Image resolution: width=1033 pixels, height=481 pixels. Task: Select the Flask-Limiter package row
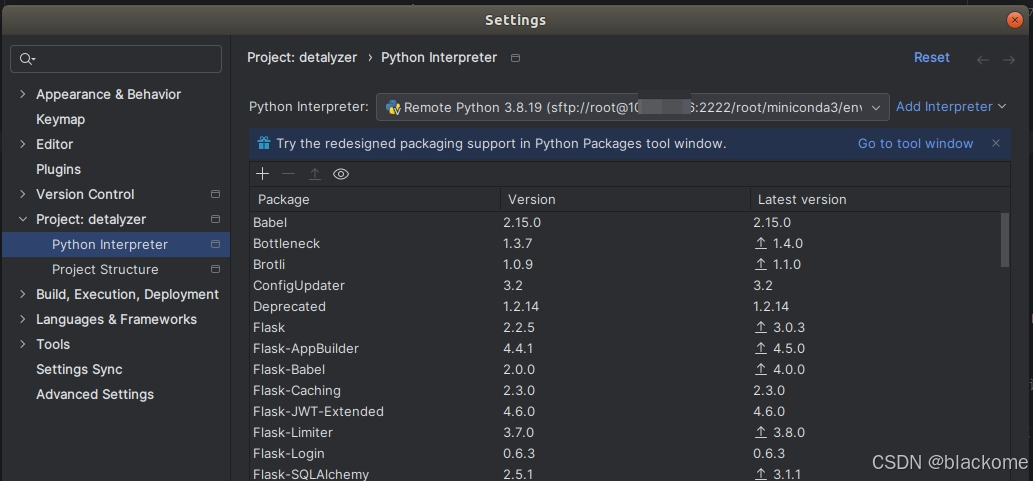(x=625, y=433)
